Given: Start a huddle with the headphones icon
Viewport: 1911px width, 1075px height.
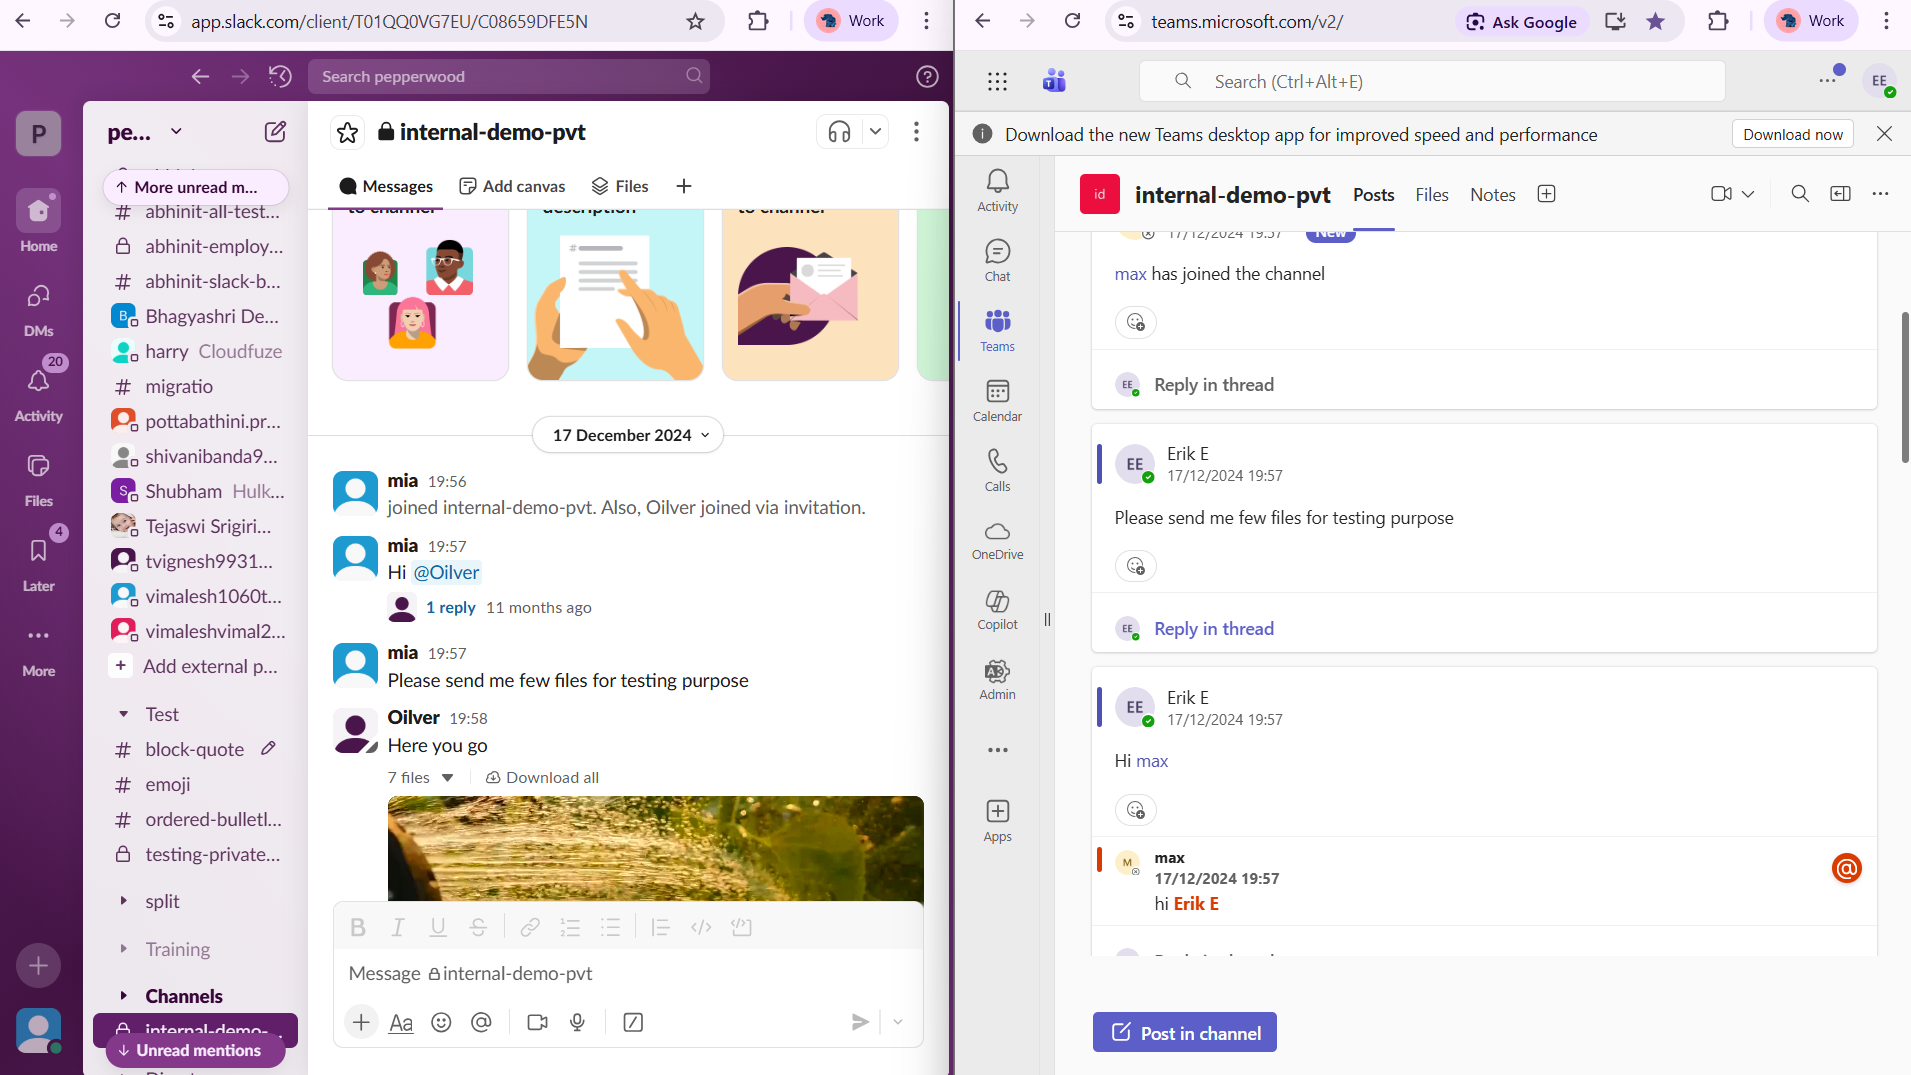Looking at the screenshot, I should [x=839, y=131].
